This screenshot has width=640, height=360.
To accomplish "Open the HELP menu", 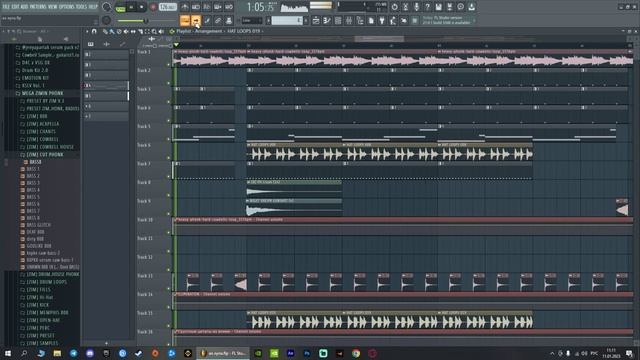I will pyautogui.click(x=93, y=7).
